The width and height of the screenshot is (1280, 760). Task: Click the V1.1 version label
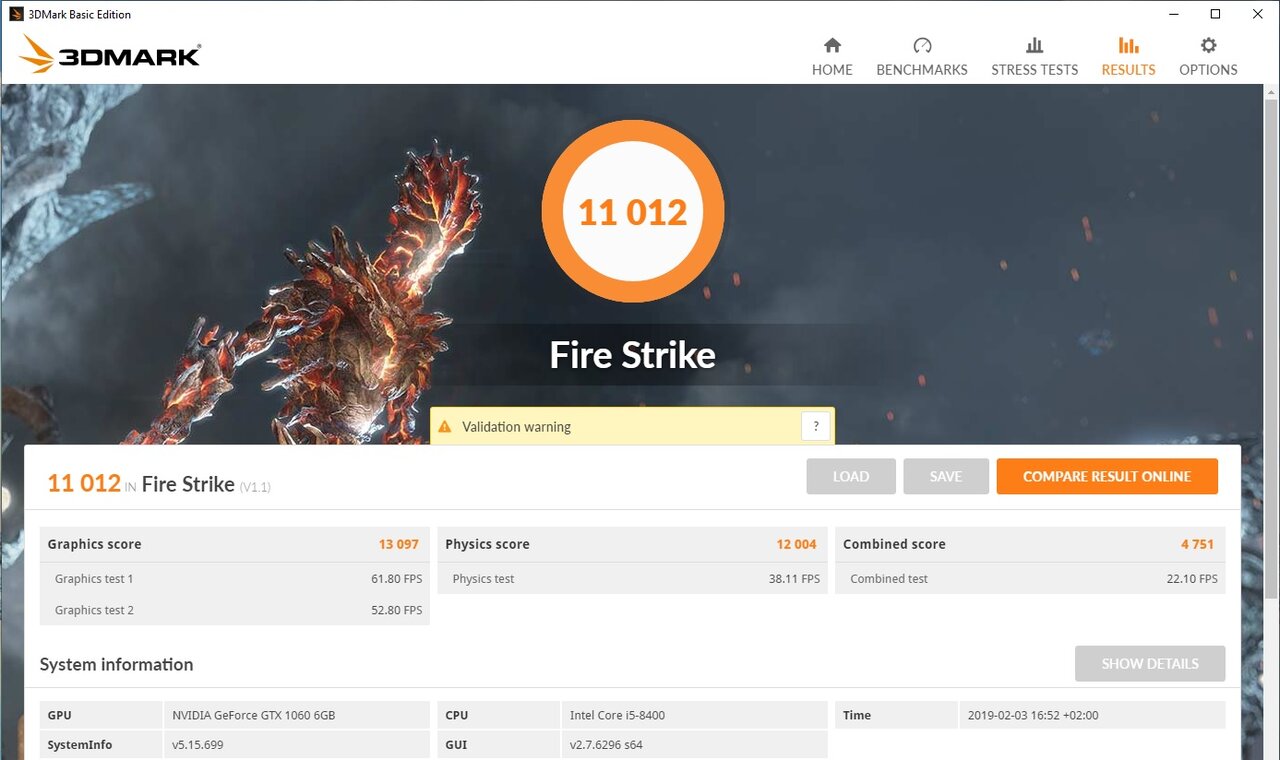coord(255,487)
